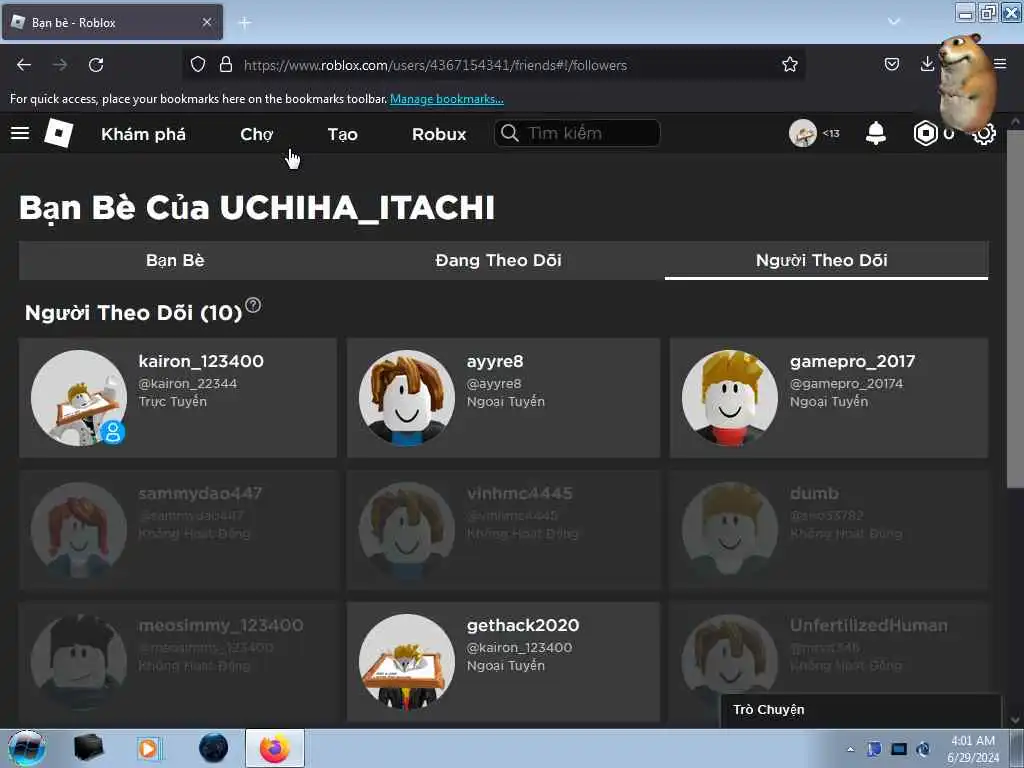Go back with the browser back arrow

click(x=24, y=65)
